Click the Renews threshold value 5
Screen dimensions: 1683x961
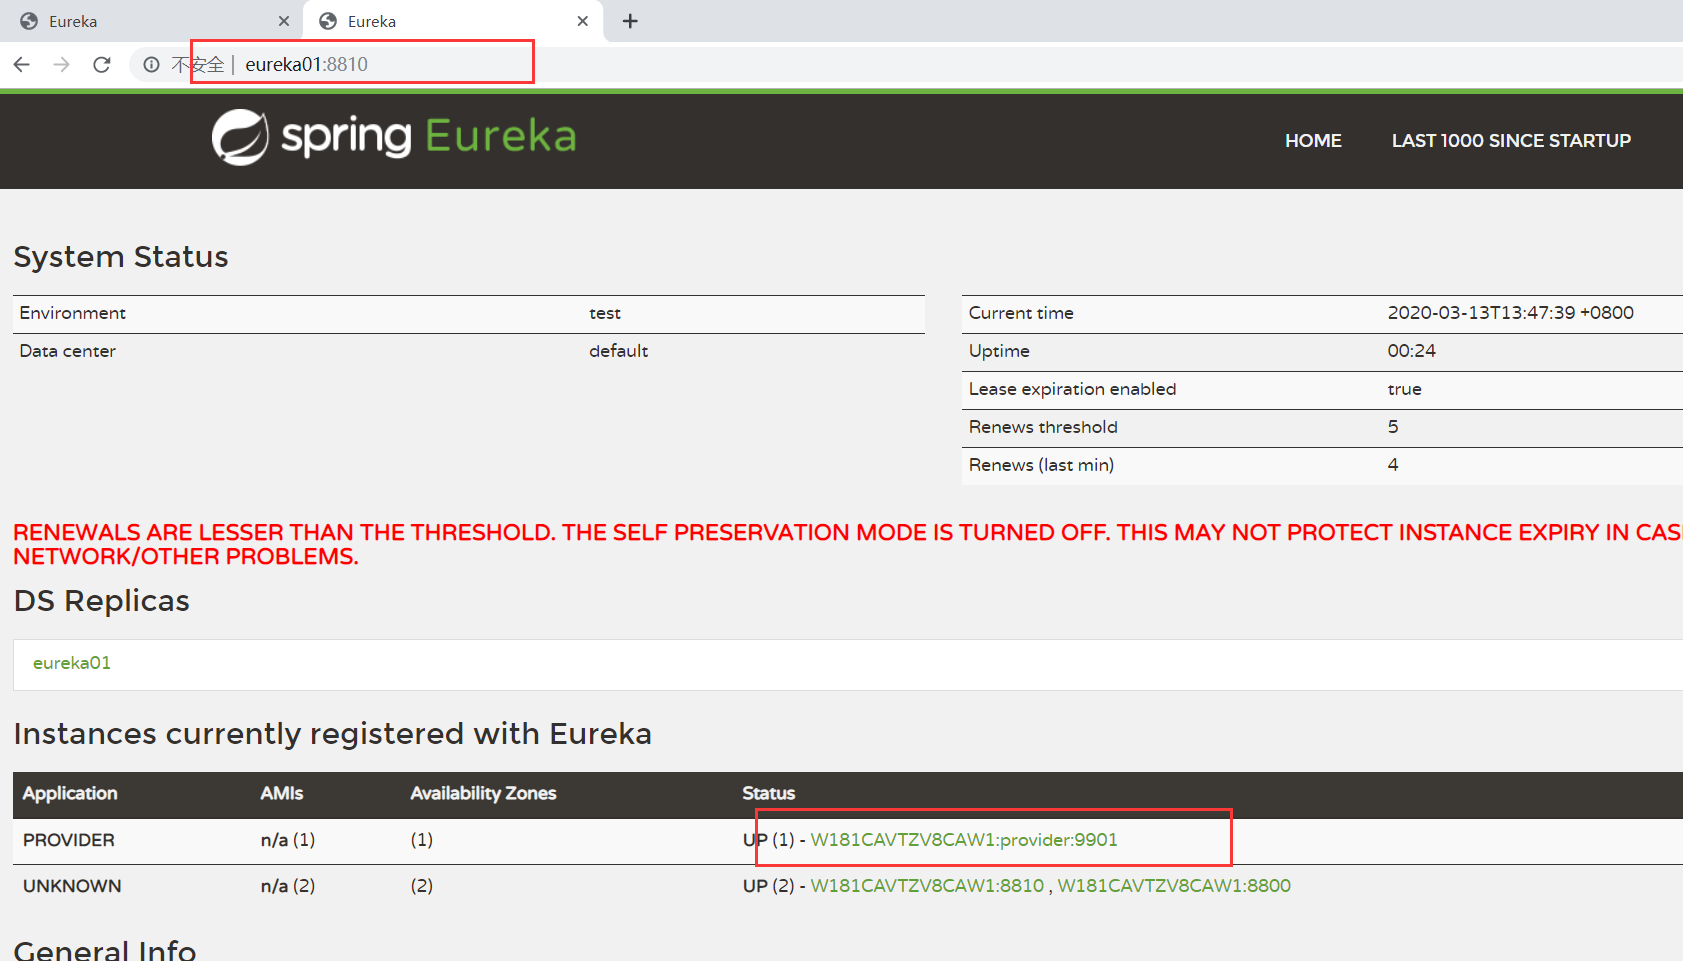pyautogui.click(x=1393, y=427)
